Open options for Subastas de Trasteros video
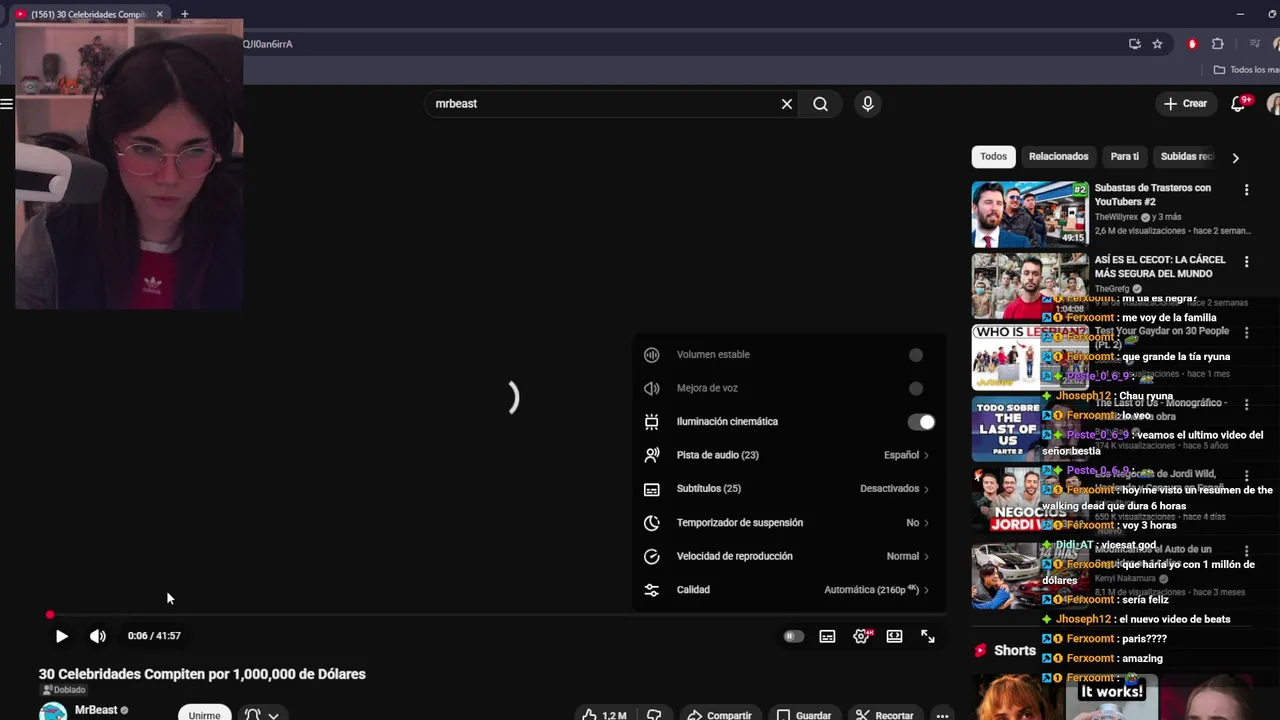 (1246, 190)
